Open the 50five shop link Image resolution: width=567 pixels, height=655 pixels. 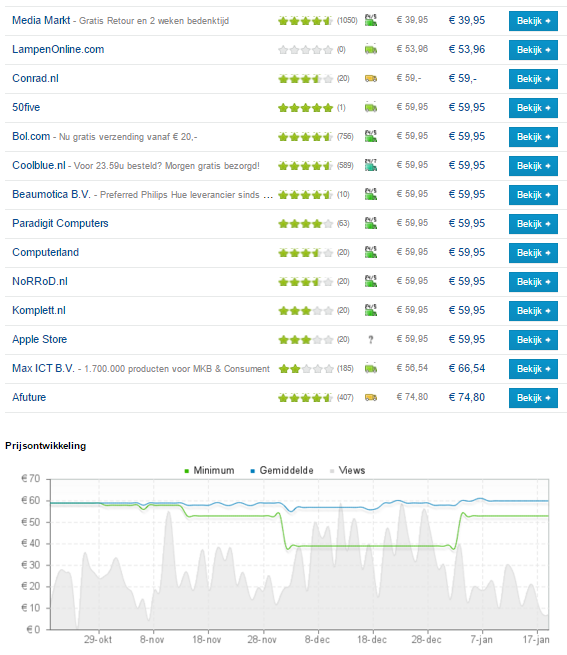(x=26, y=107)
